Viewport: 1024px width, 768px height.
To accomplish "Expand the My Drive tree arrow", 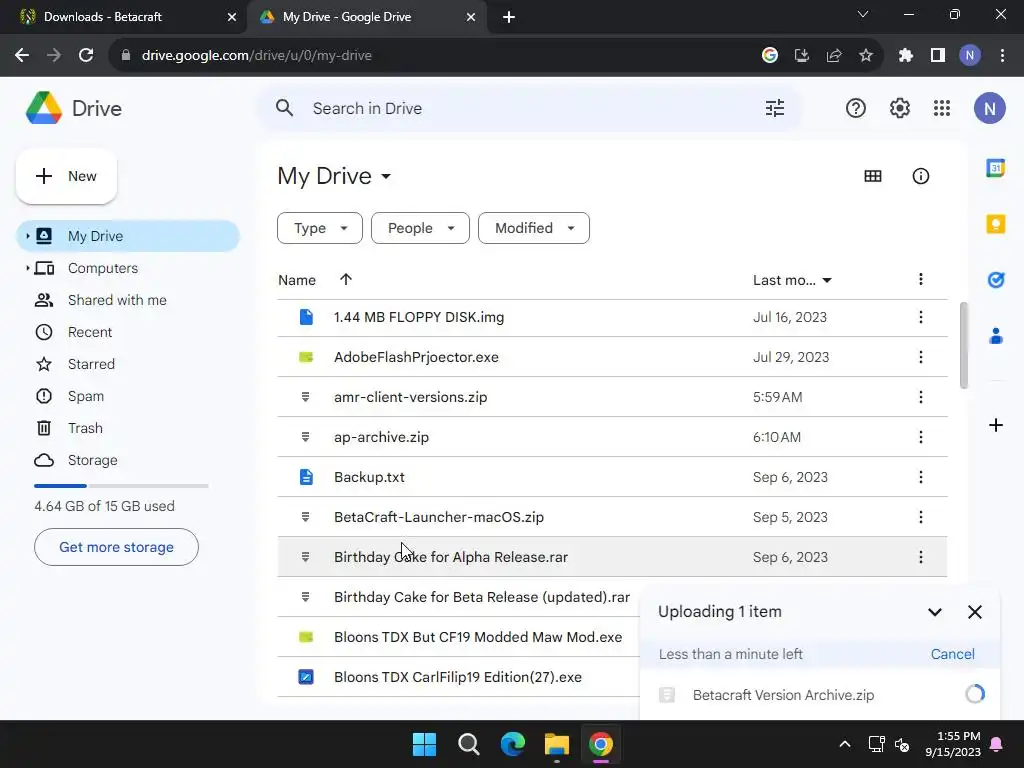I will pos(27,236).
